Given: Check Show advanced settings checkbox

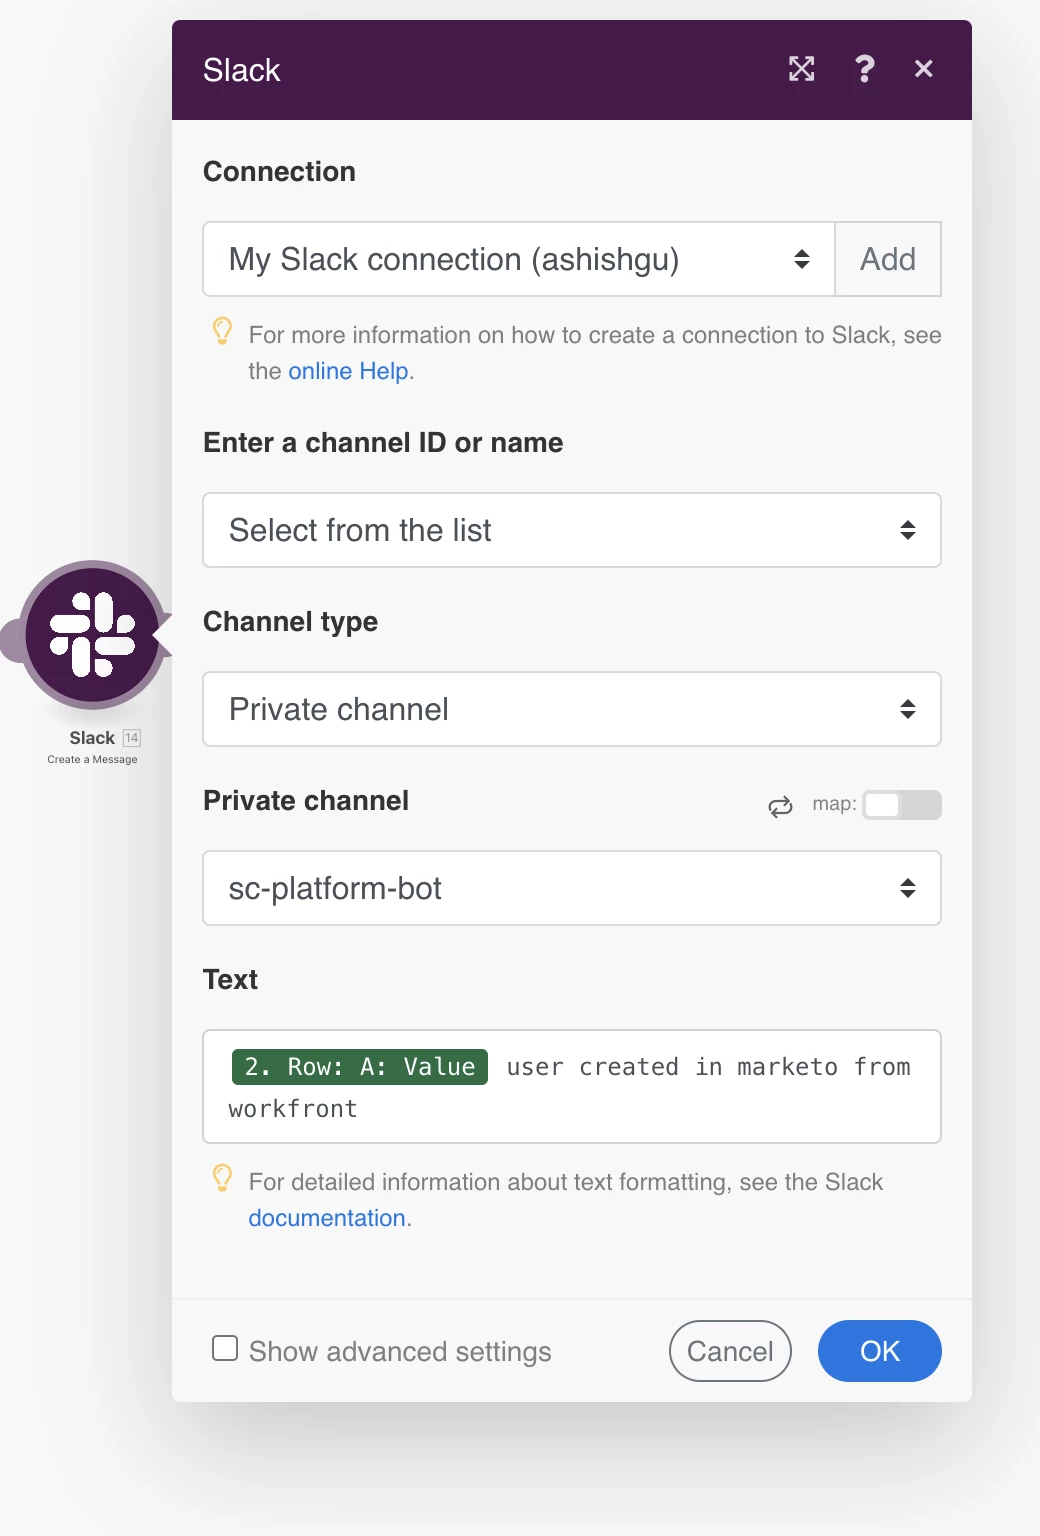Looking at the screenshot, I should pyautogui.click(x=225, y=1348).
